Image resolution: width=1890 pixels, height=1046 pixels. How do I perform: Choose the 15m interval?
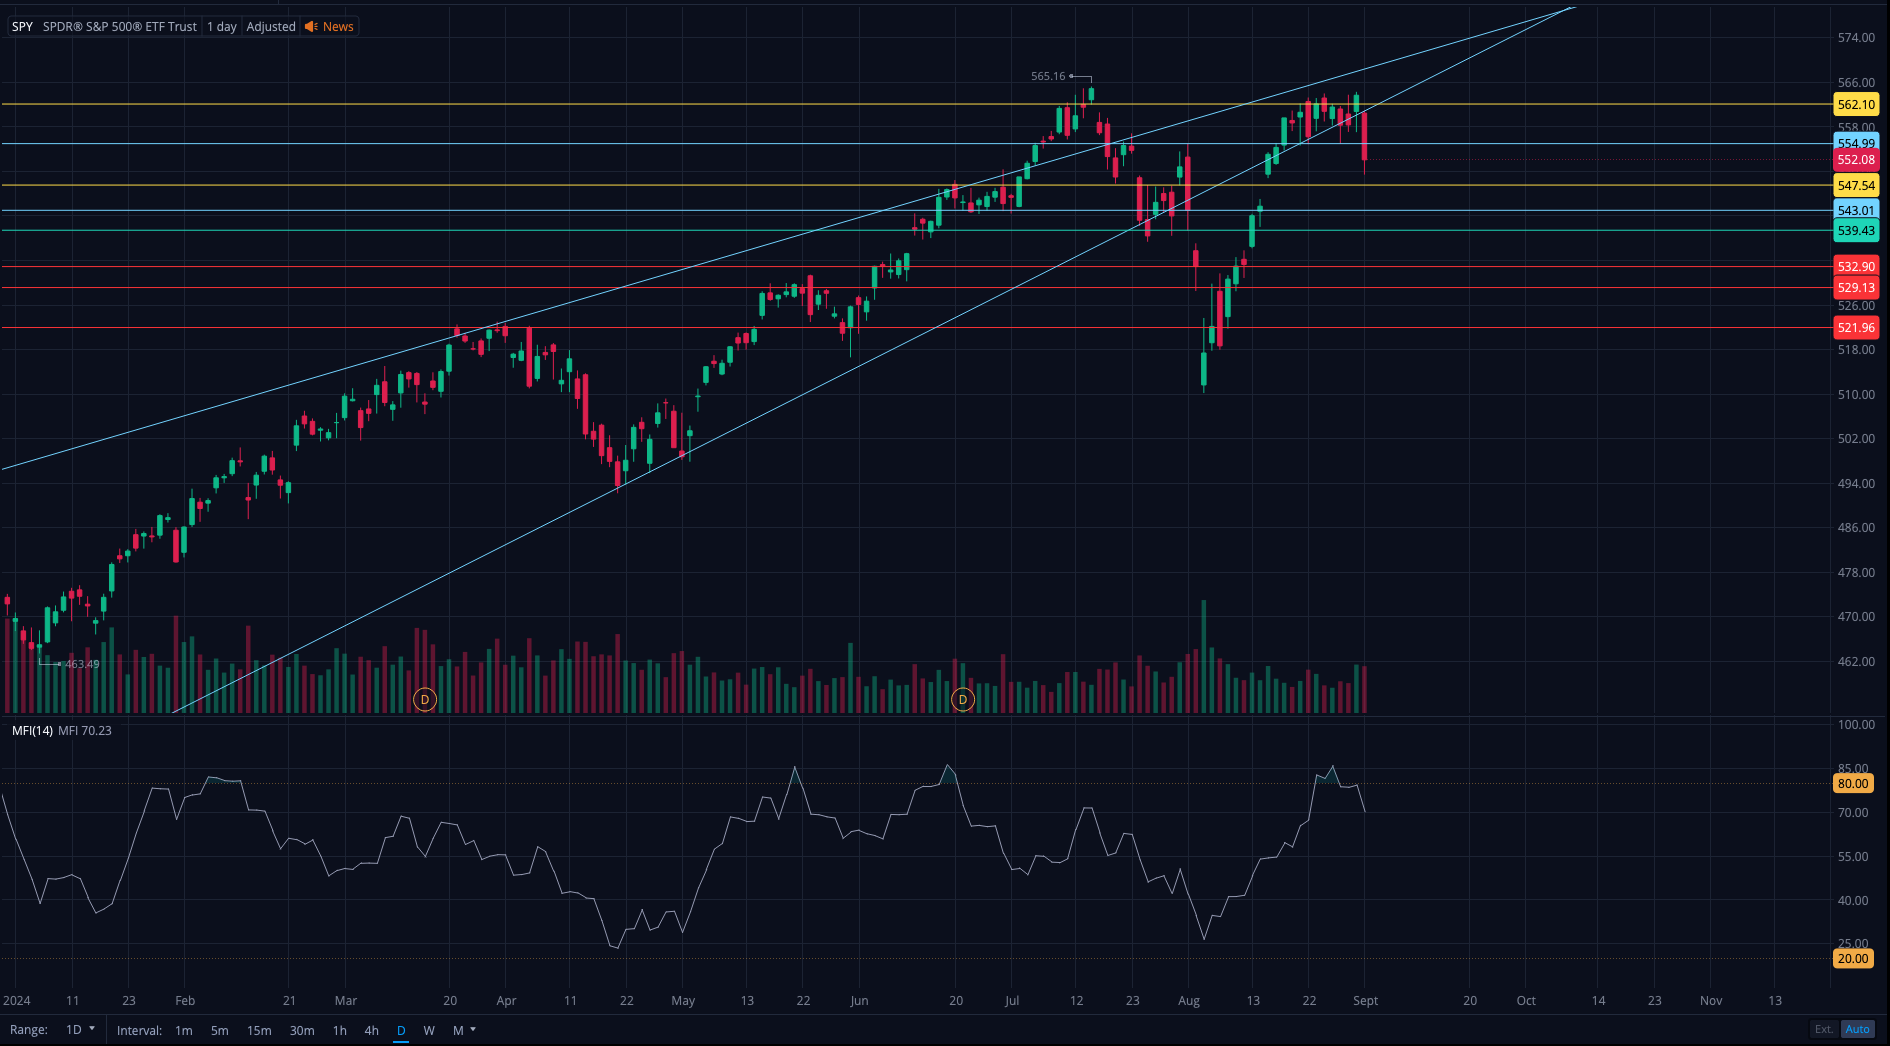[259, 1030]
